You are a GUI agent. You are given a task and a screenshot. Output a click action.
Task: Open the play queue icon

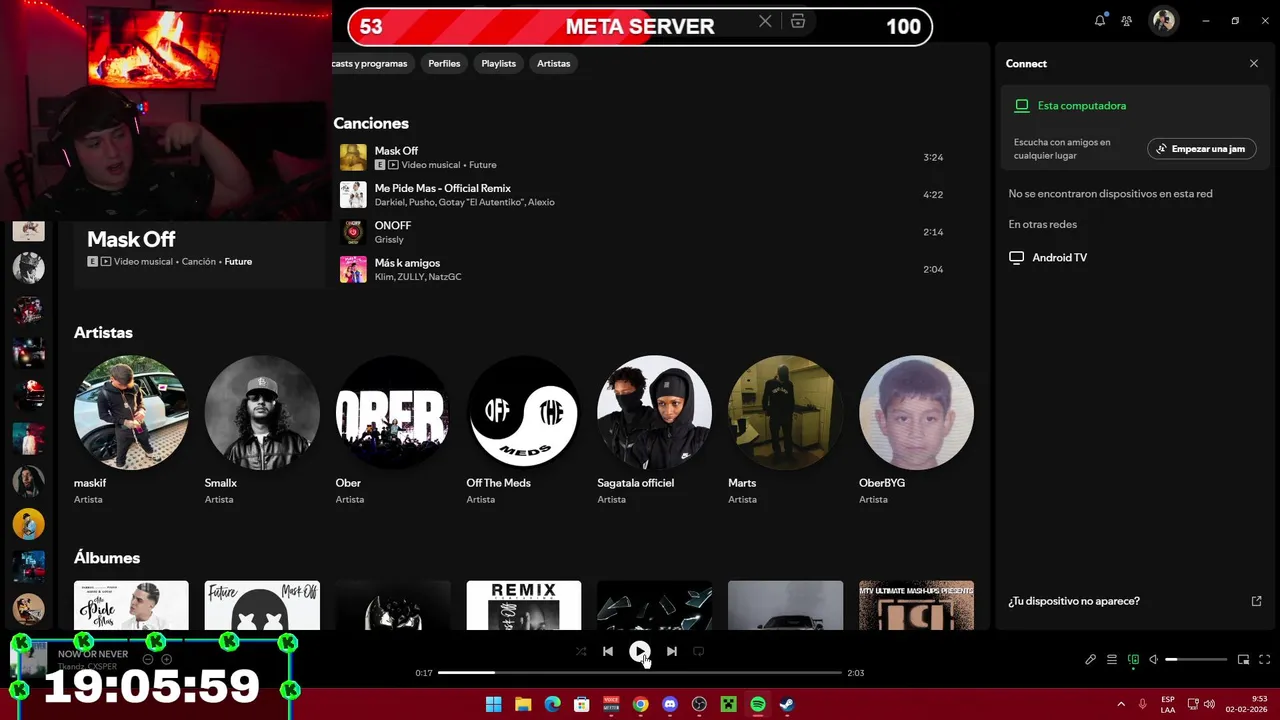pos(1112,659)
